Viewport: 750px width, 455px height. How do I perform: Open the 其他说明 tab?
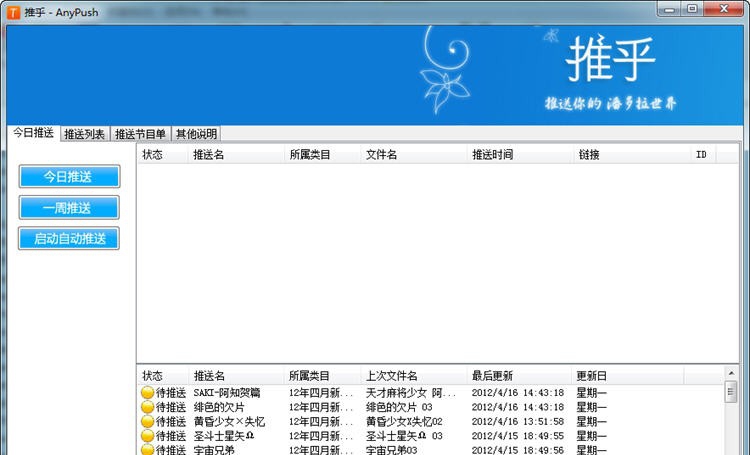(196, 134)
